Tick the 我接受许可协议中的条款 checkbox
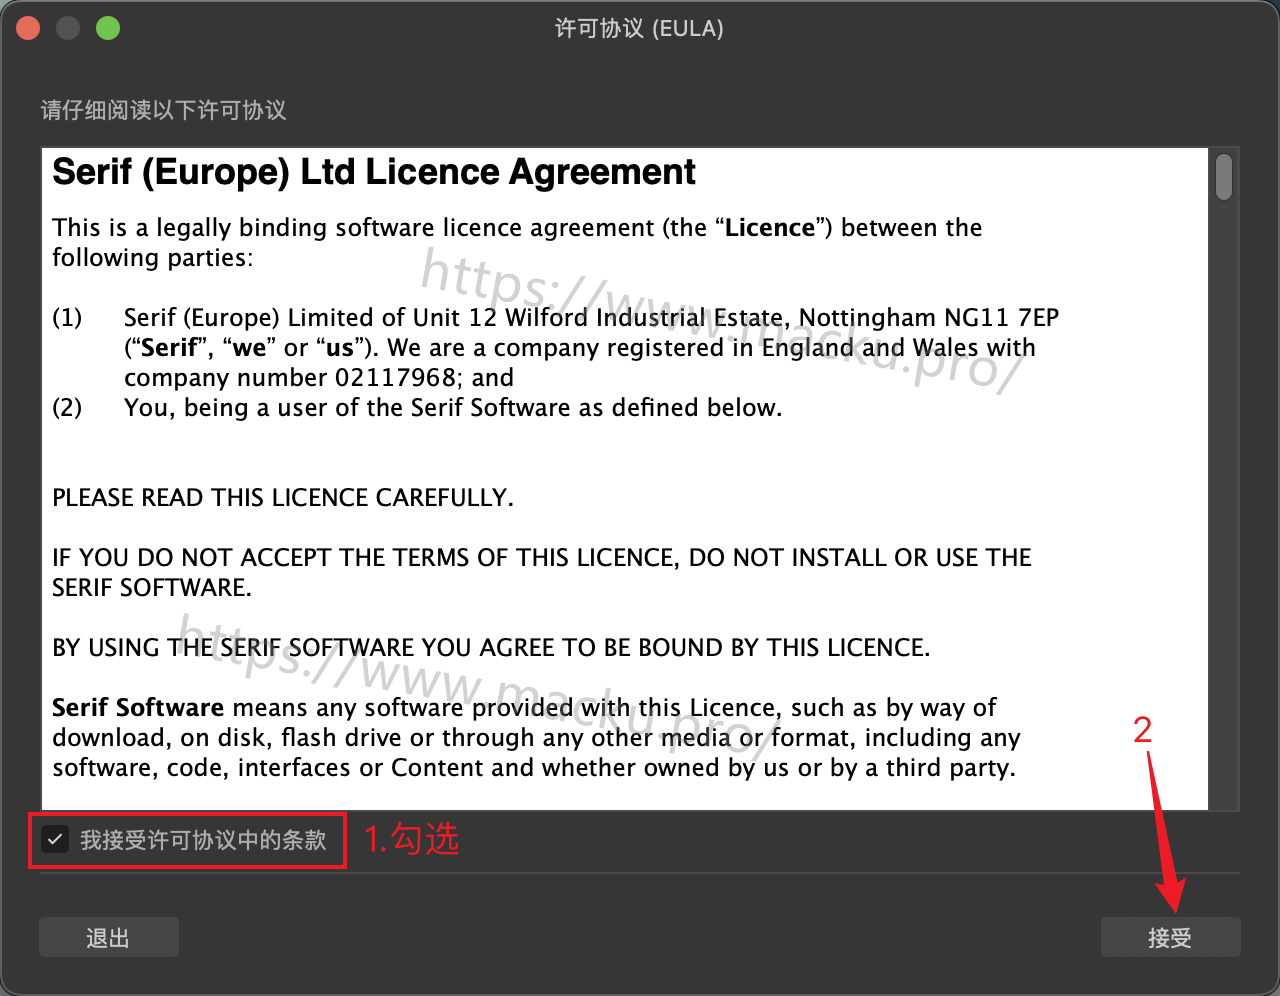 [x=55, y=840]
